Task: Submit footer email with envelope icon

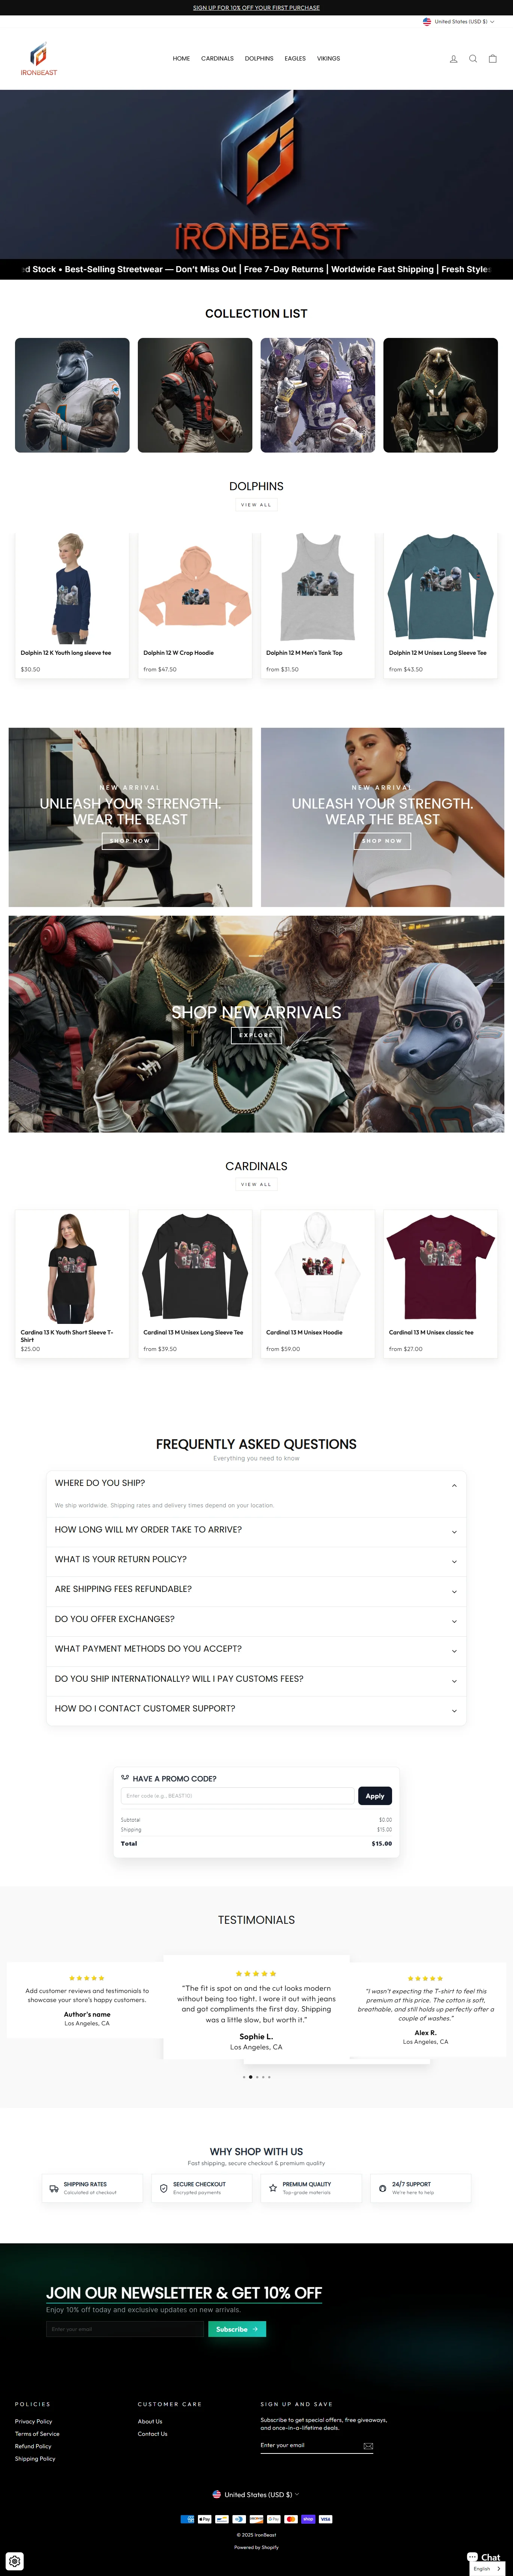Action: [x=368, y=2446]
